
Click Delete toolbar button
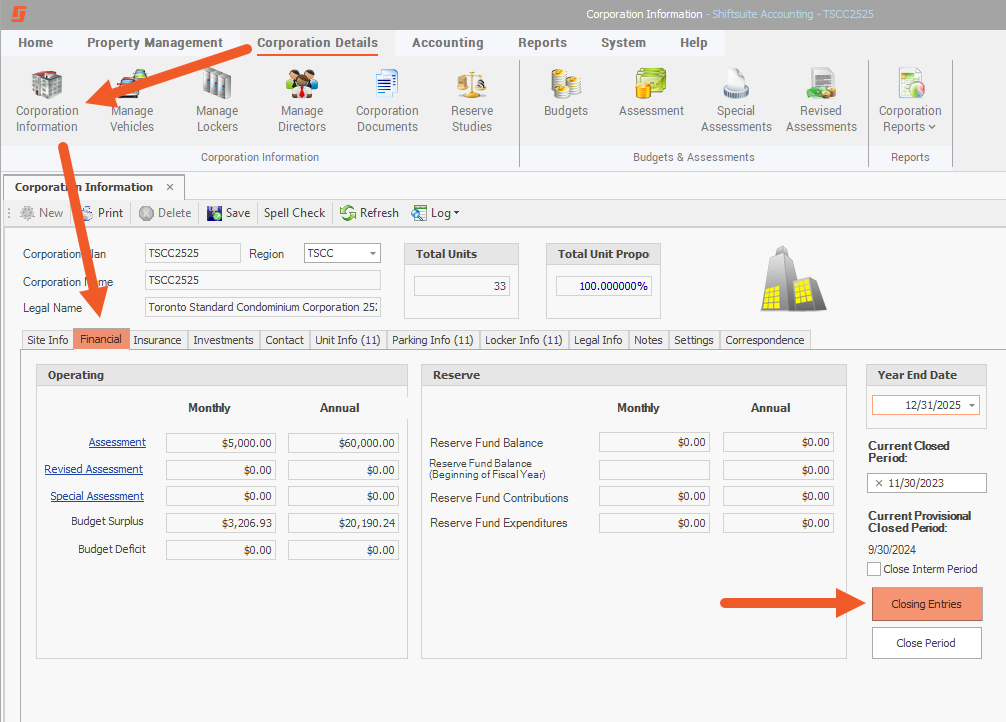(x=166, y=213)
